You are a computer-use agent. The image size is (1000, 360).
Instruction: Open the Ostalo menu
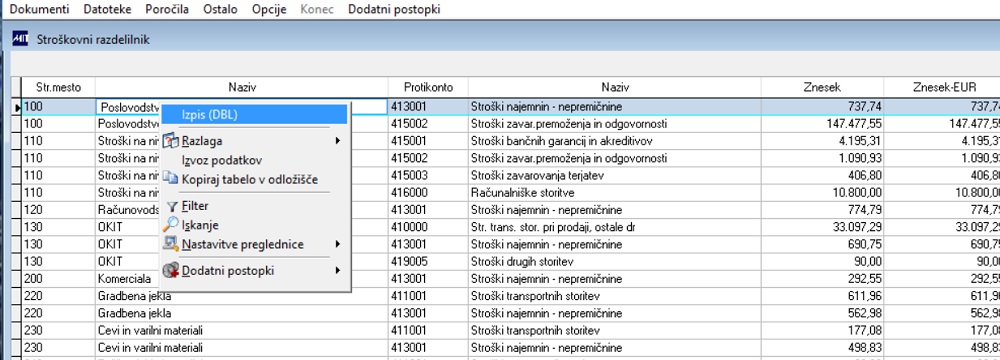[221, 10]
